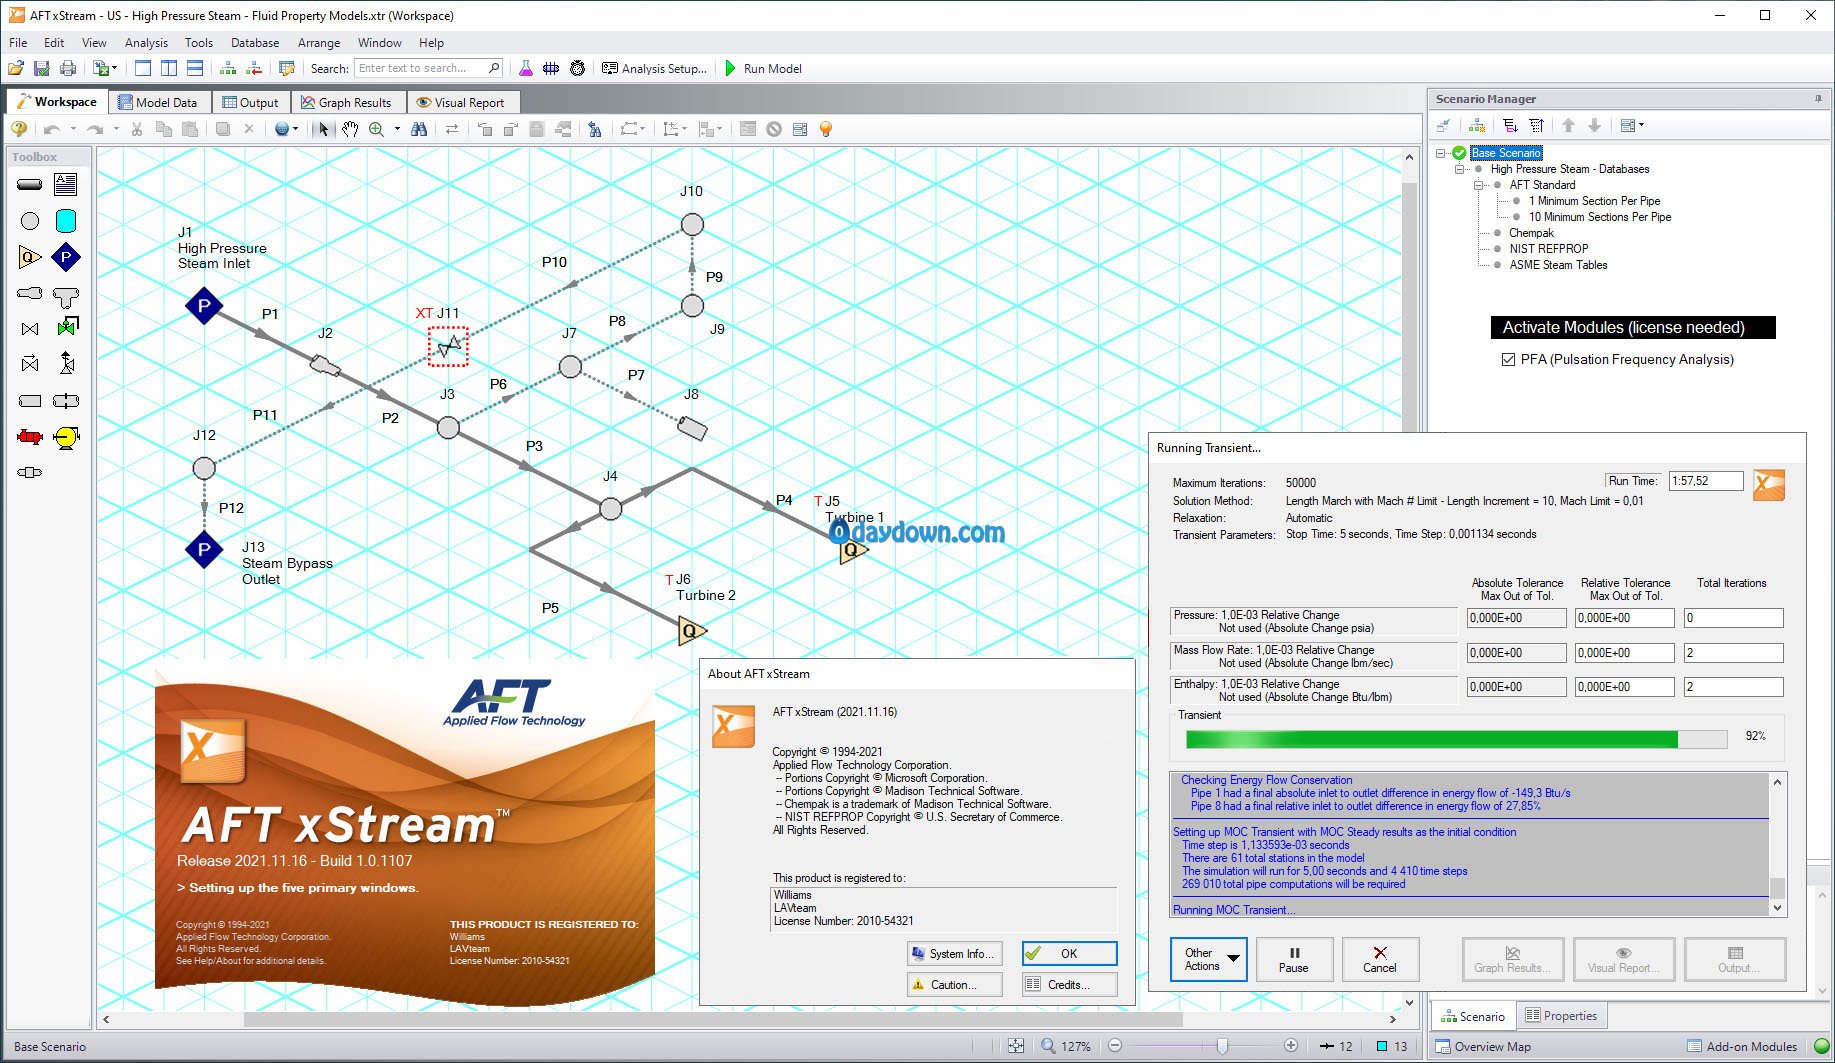The height and width of the screenshot is (1063, 1835).
Task: Collapse the AFT Standard scenario branch
Action: click(1478, 185)
